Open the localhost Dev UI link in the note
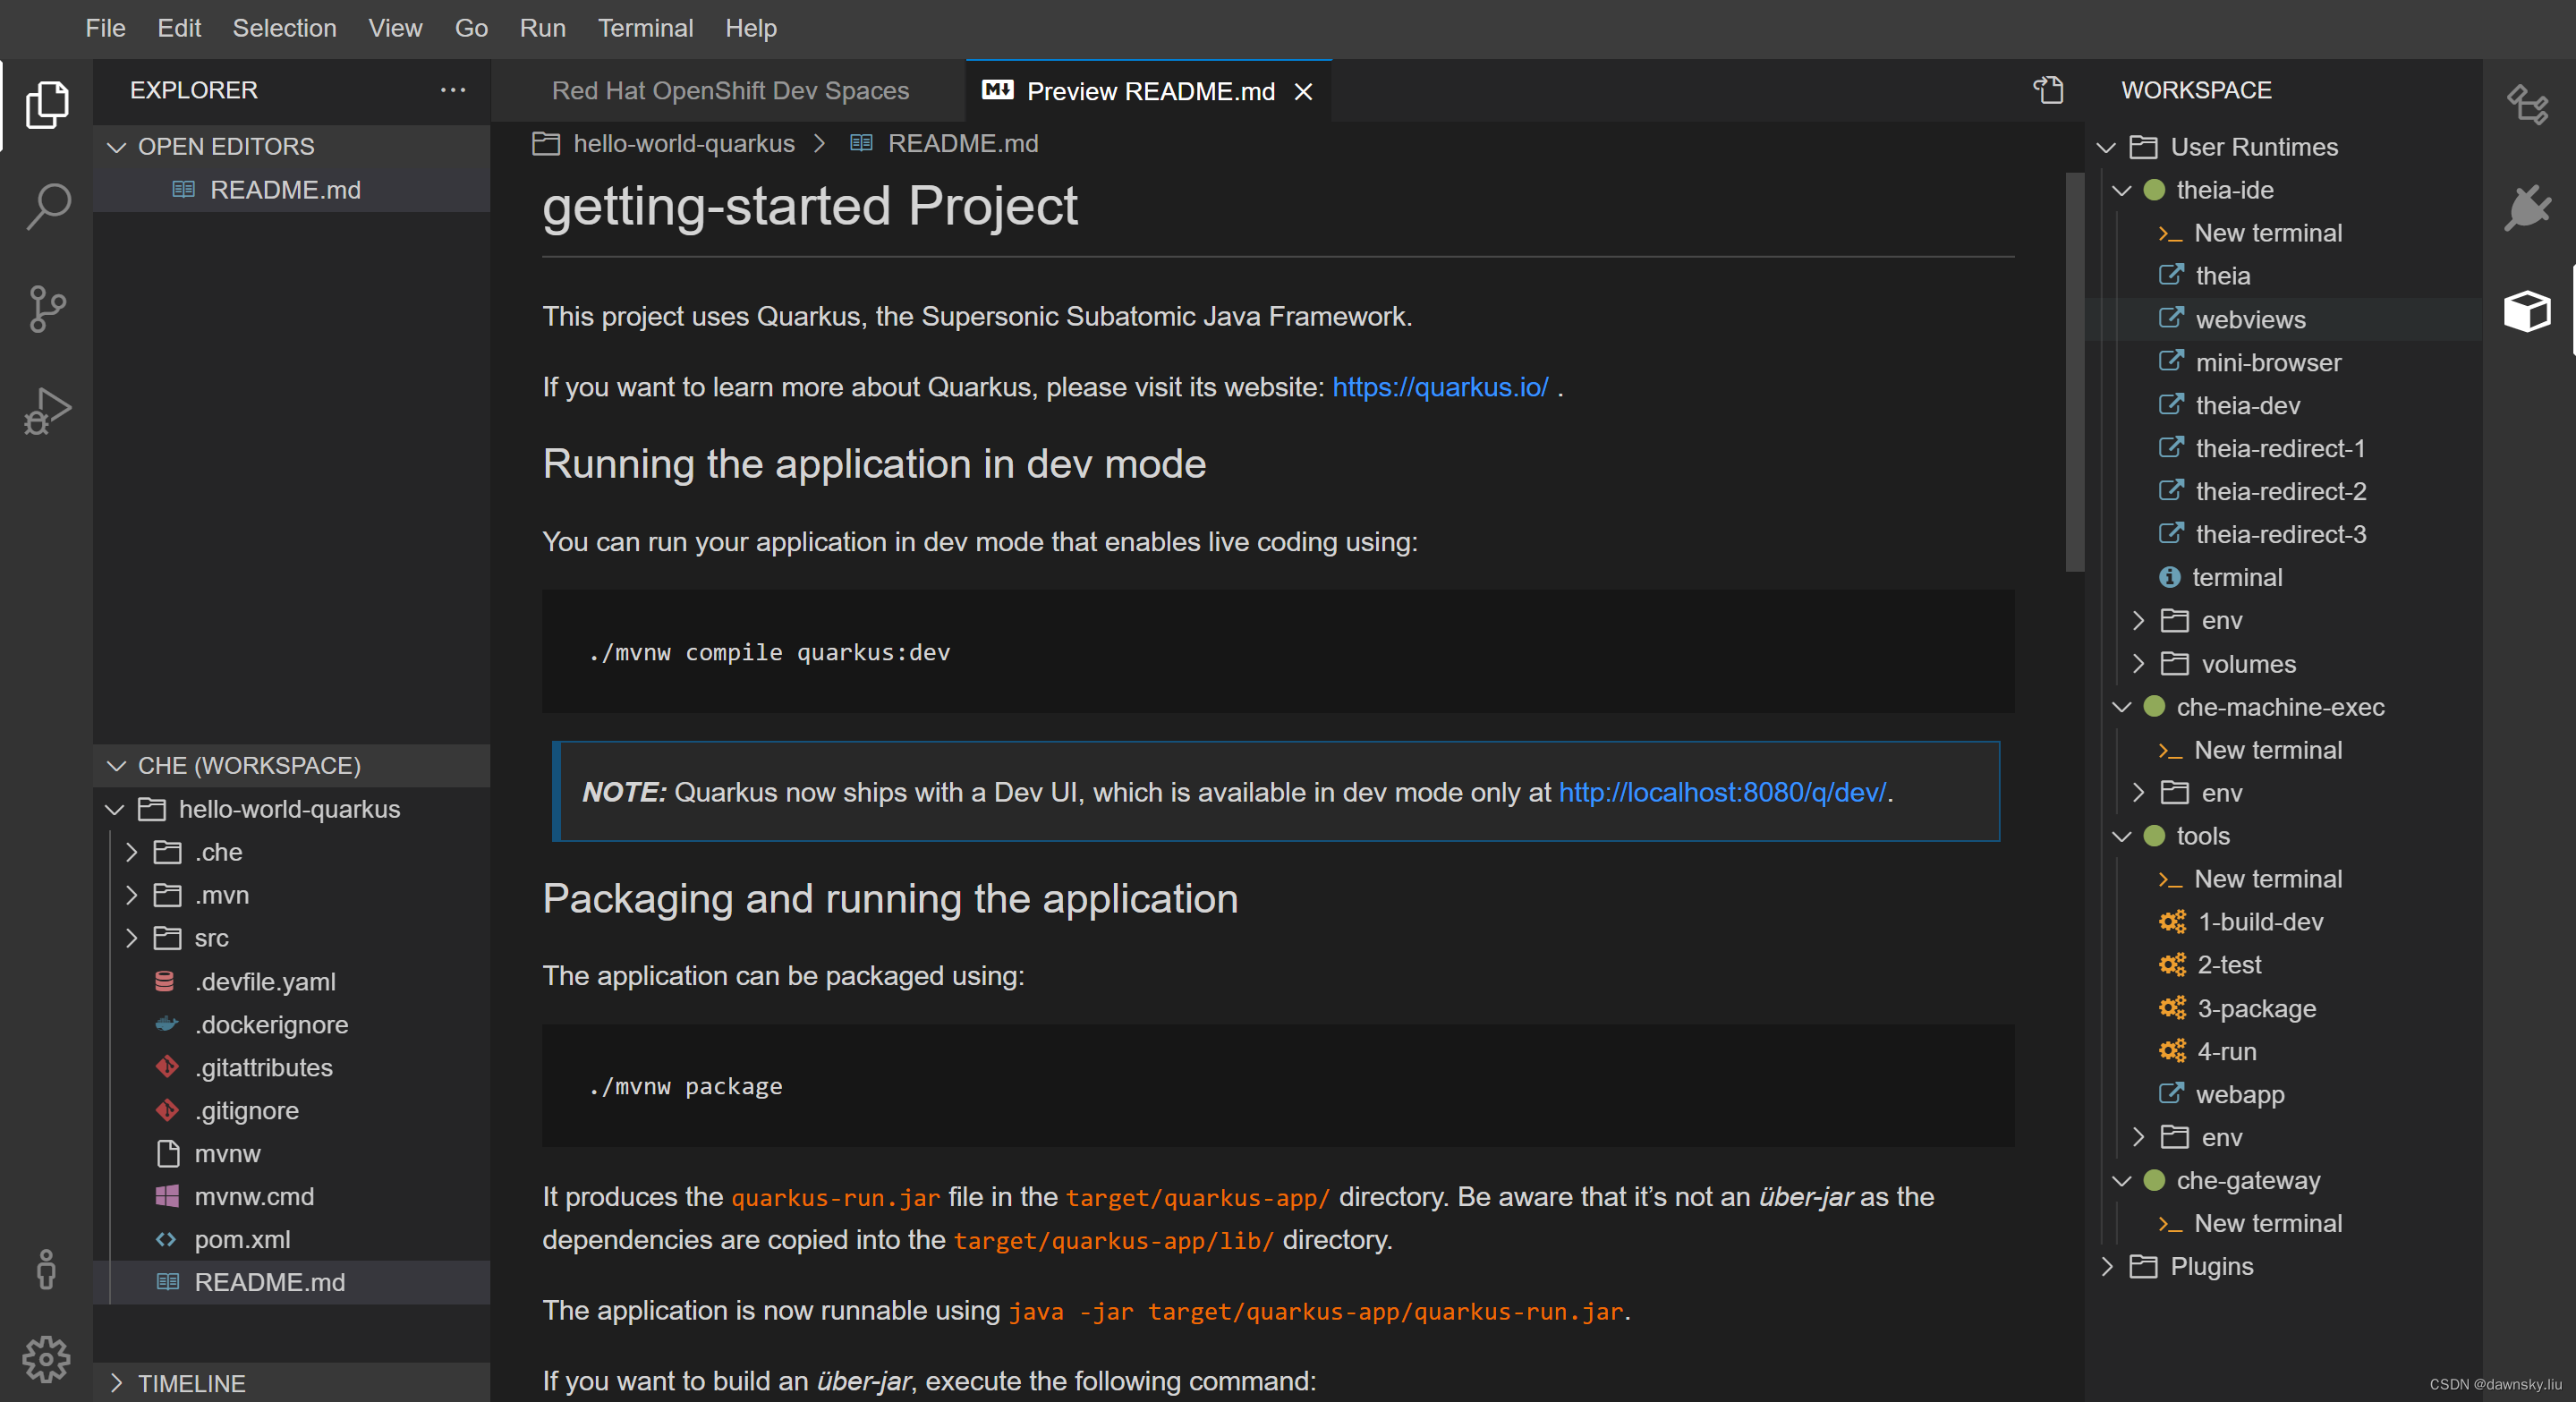 [1720, 792]
